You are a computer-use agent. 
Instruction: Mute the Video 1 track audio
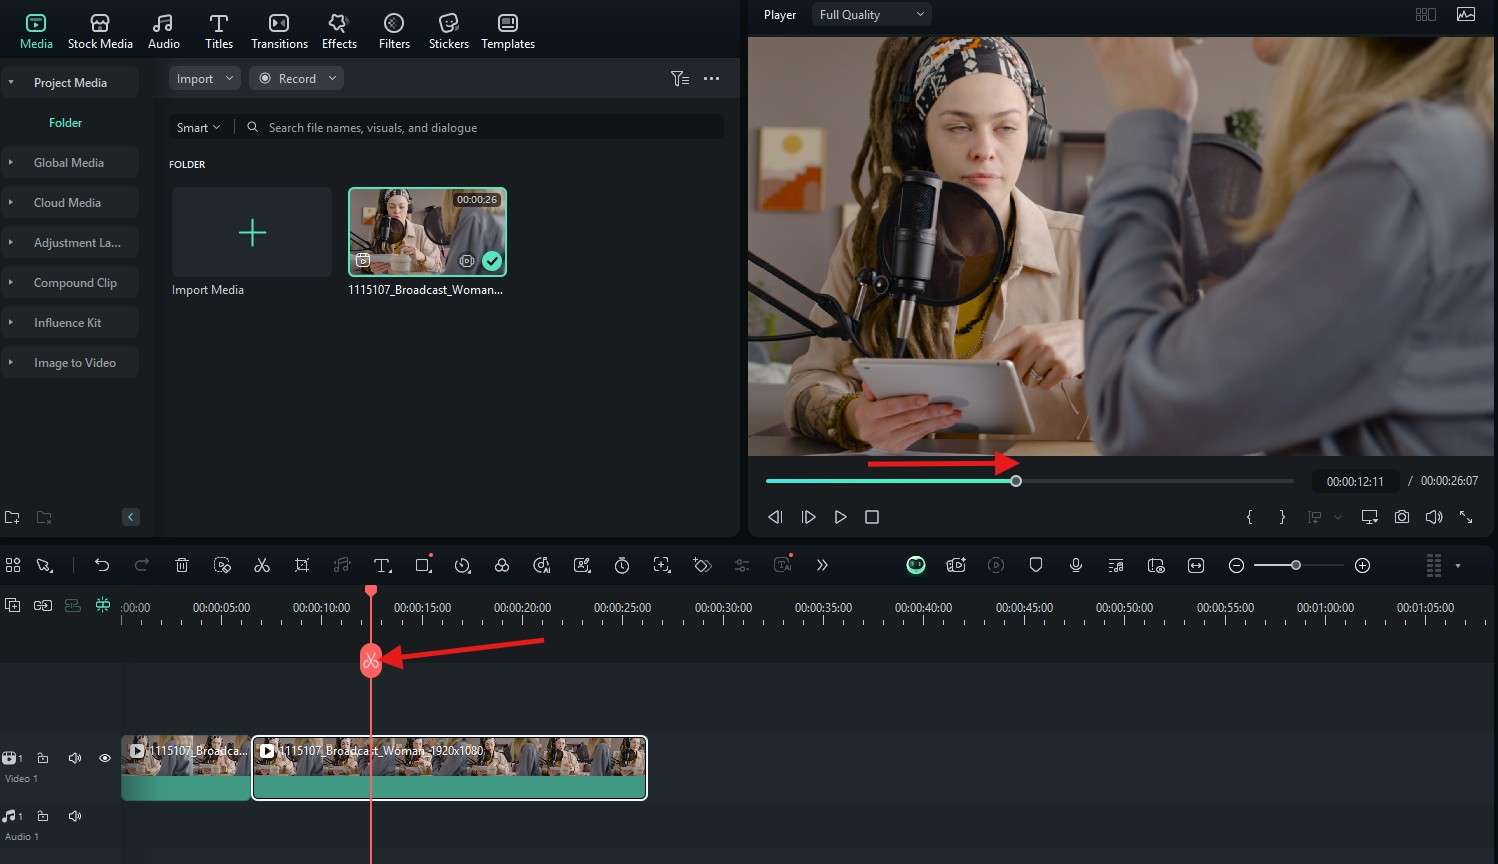click(74, 758)
